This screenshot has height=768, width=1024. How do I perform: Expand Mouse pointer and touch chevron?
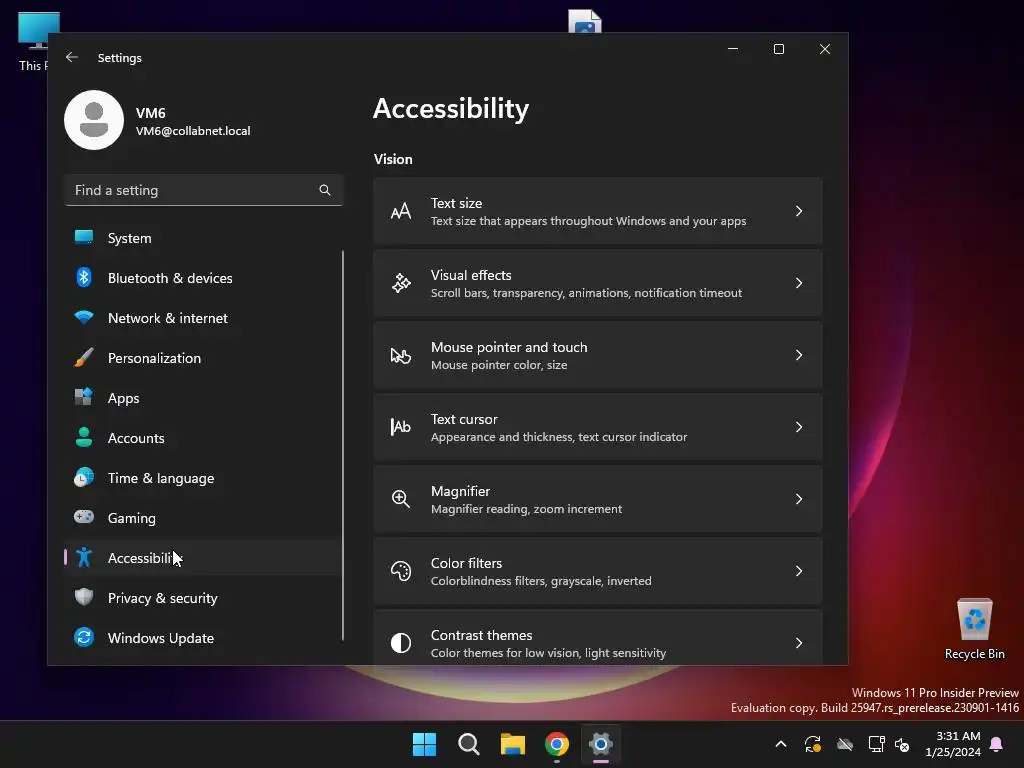[x=799, y=355]
